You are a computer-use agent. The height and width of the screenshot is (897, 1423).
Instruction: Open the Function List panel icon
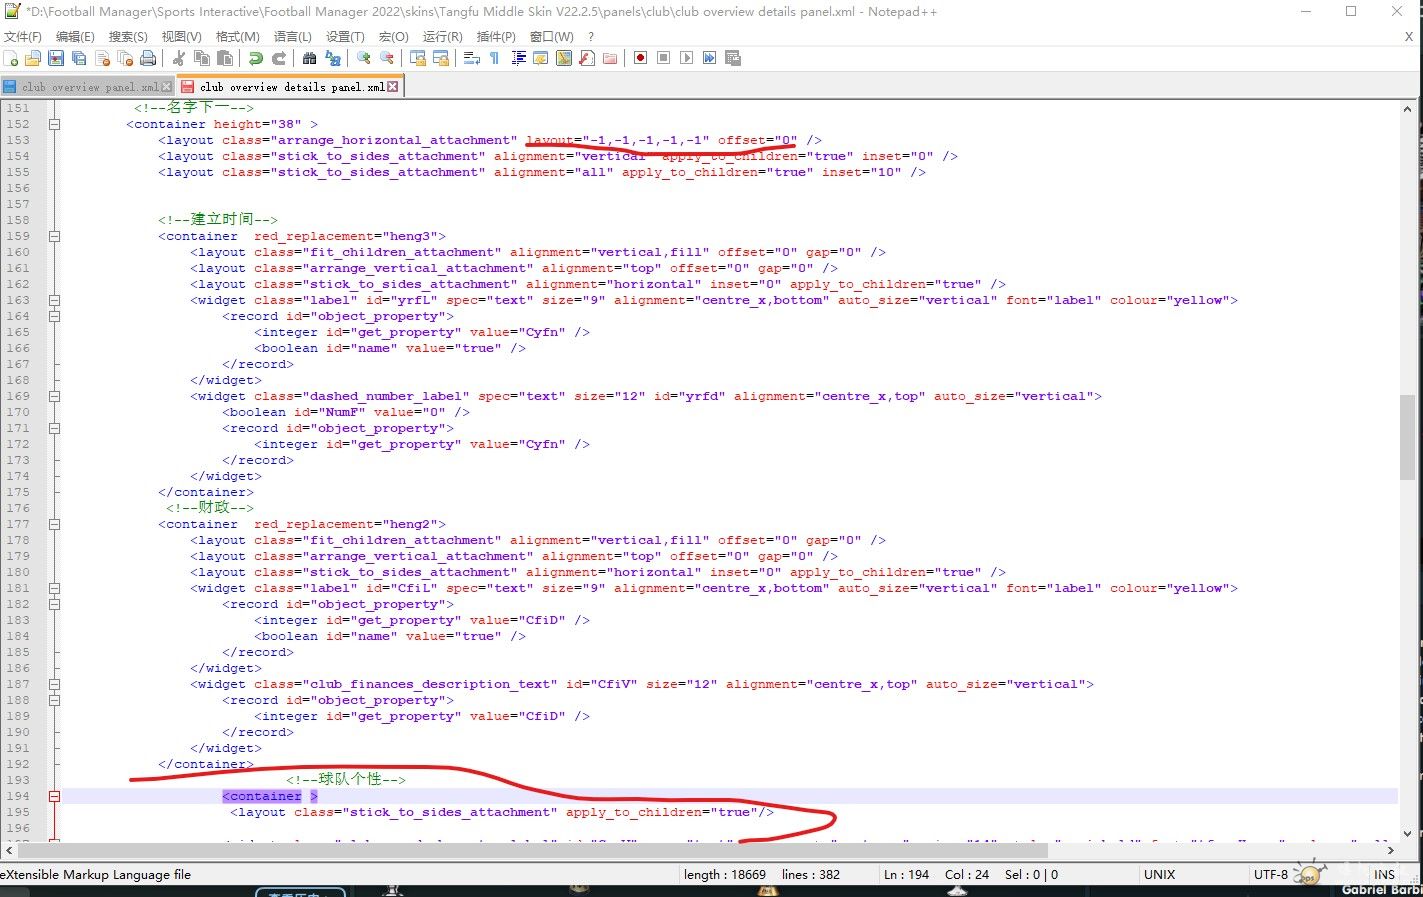(x=587, y=58)
